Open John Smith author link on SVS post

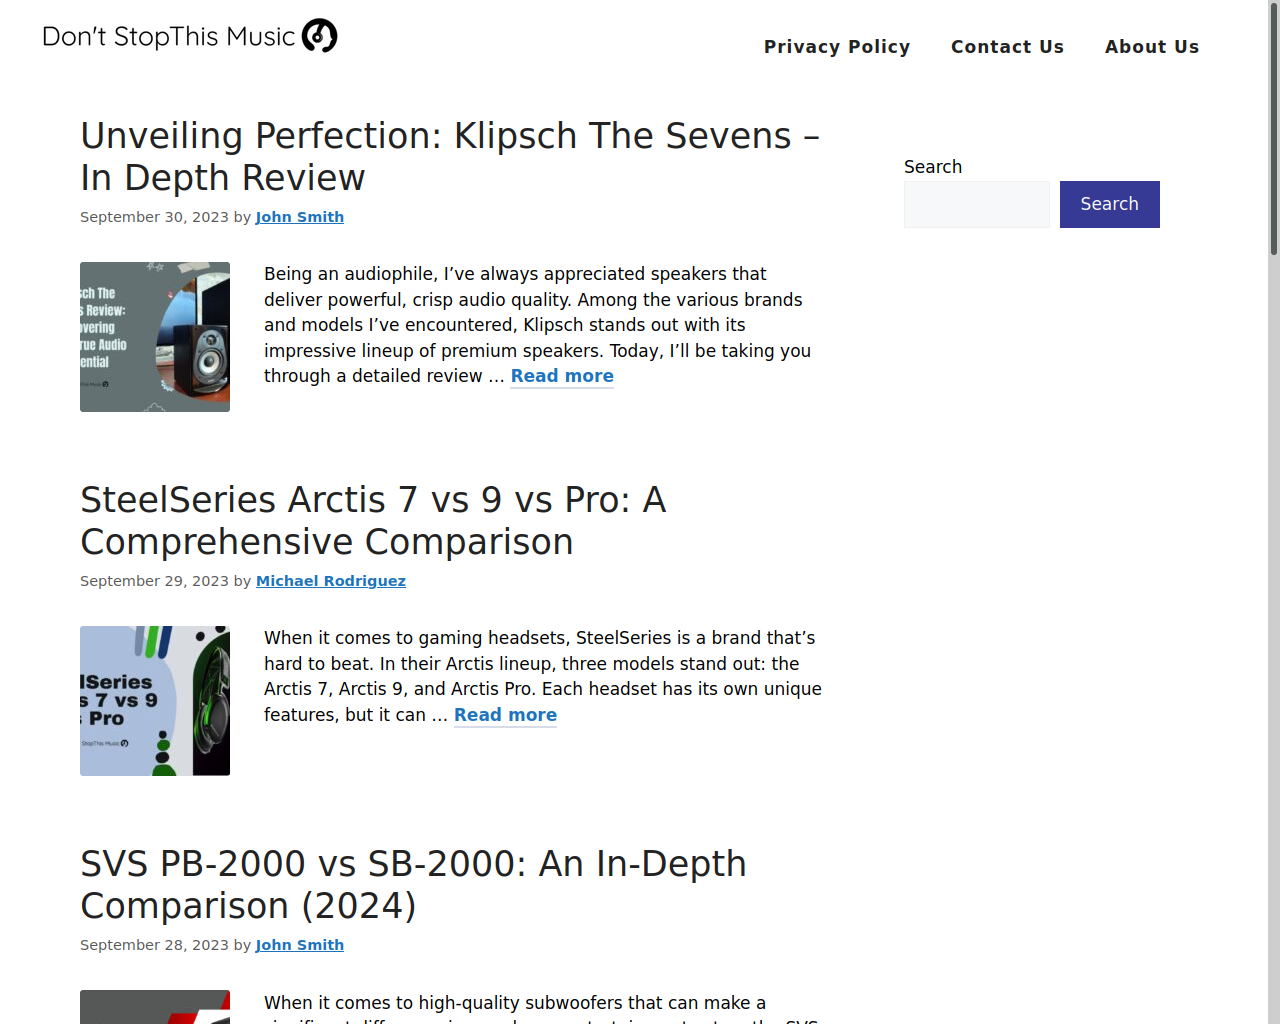point(300,945)
